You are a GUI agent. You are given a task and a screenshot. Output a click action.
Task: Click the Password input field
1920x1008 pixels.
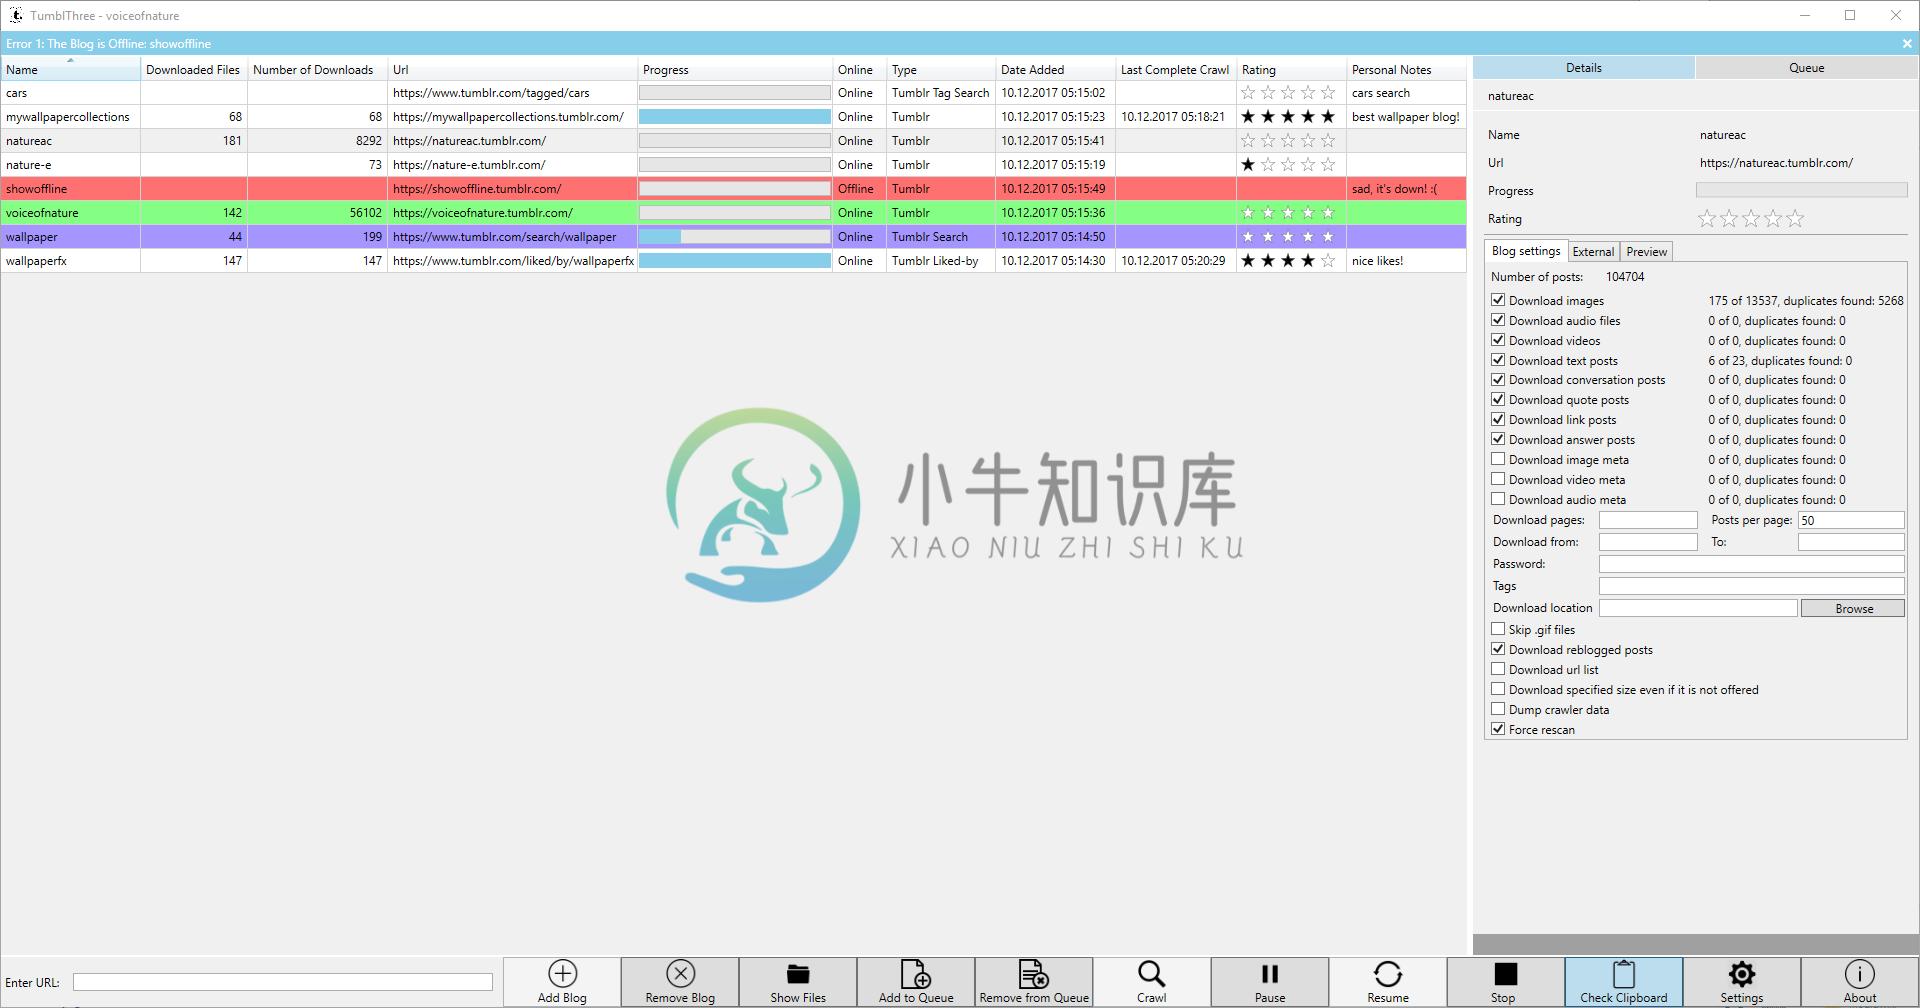point(1751,564)
